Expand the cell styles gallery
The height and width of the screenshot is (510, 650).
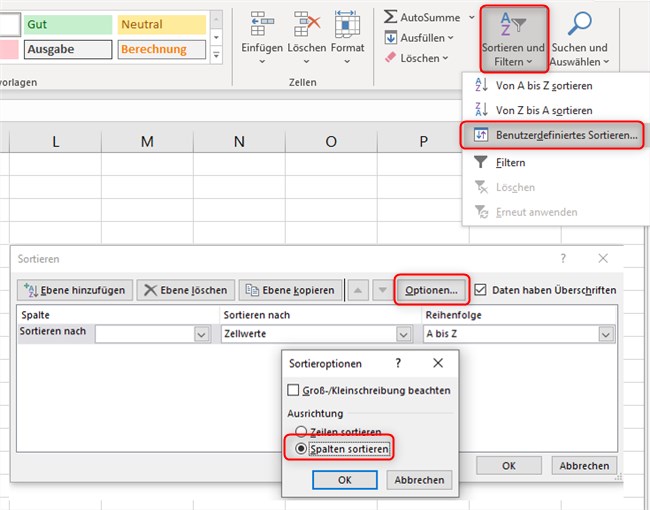click(216, 54)
